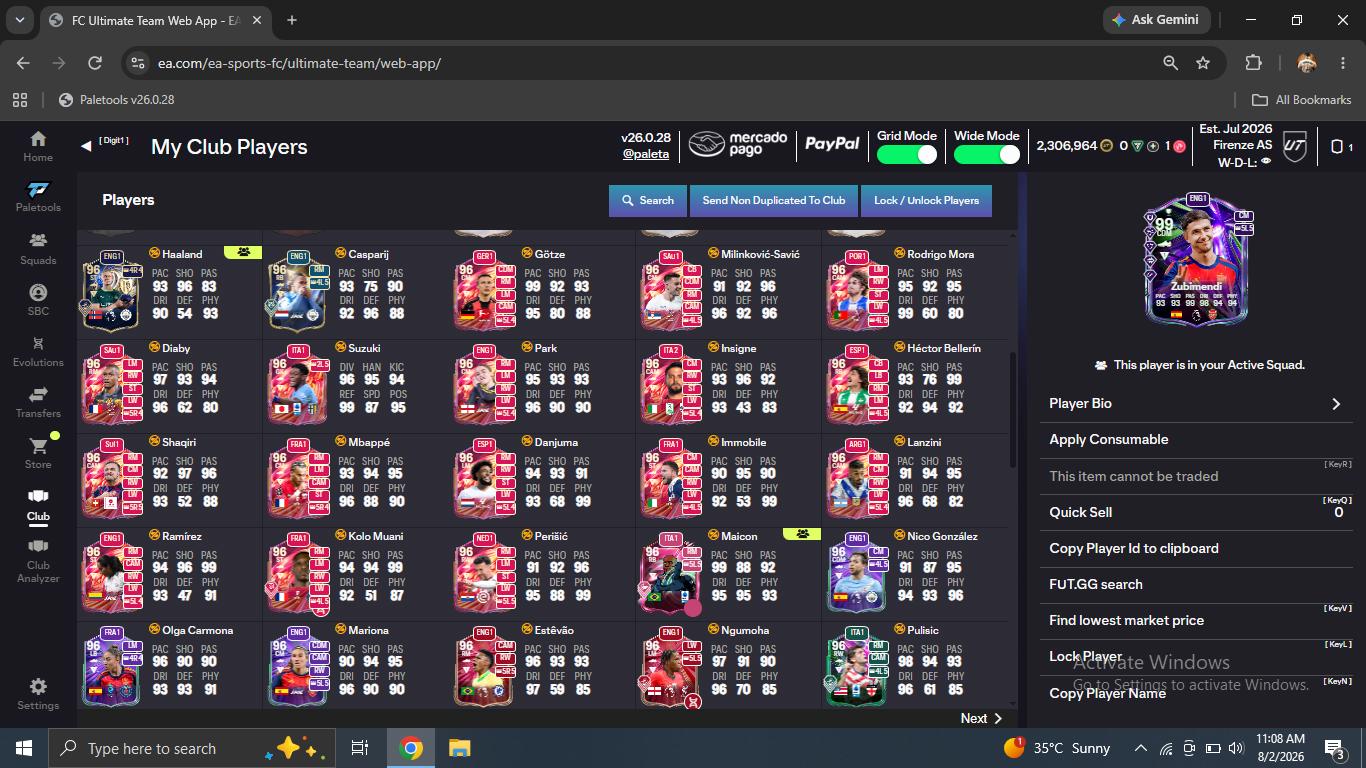
Task: Go to the Next page of players
Action: tap(980, 718)
